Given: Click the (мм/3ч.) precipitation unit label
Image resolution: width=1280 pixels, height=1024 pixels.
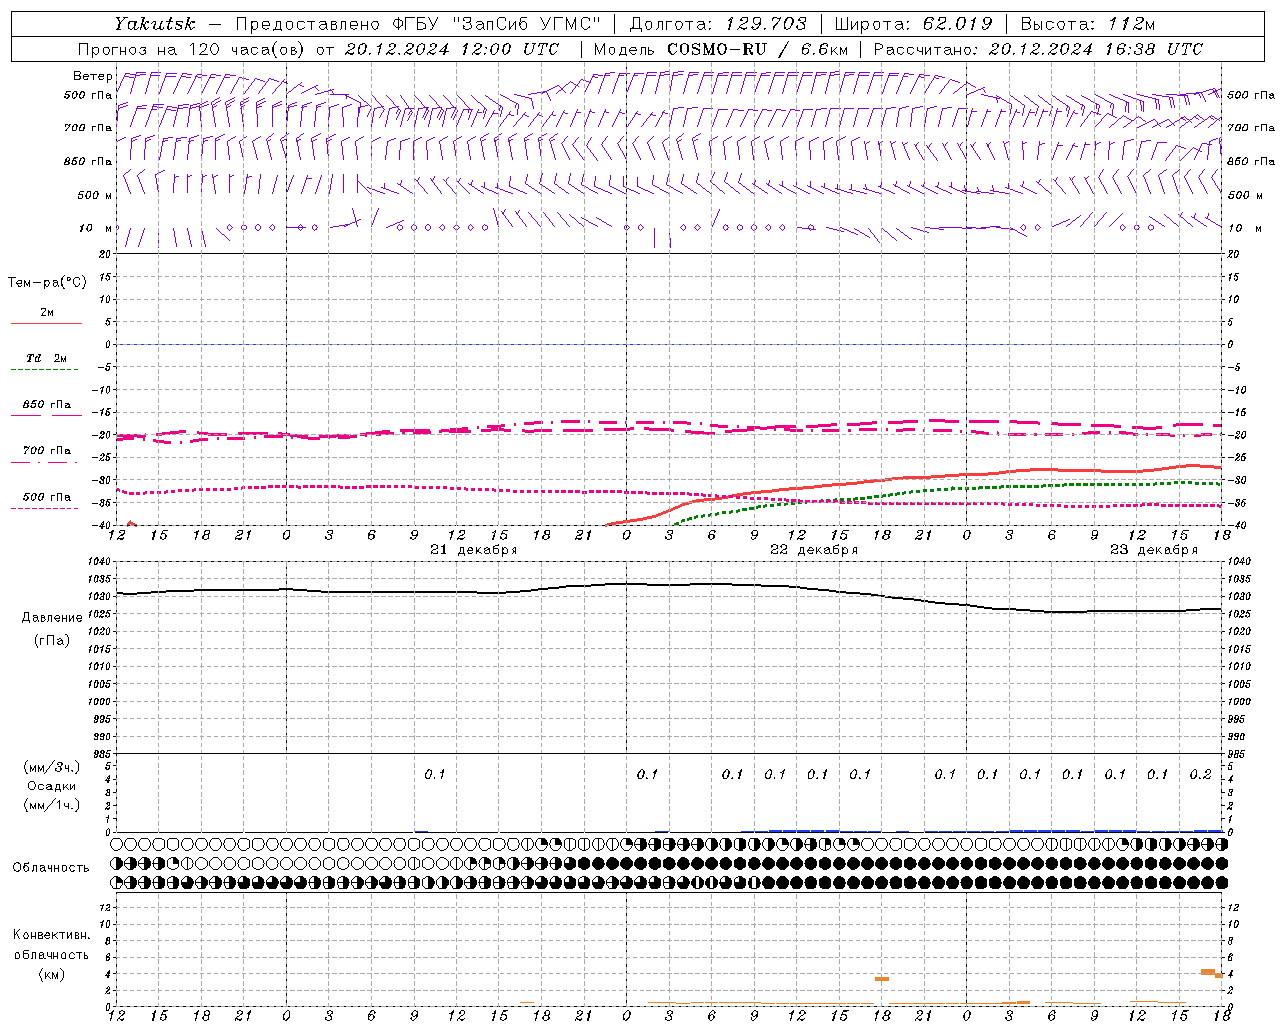Looking at the screenshot, I should (x=52, y=768).
